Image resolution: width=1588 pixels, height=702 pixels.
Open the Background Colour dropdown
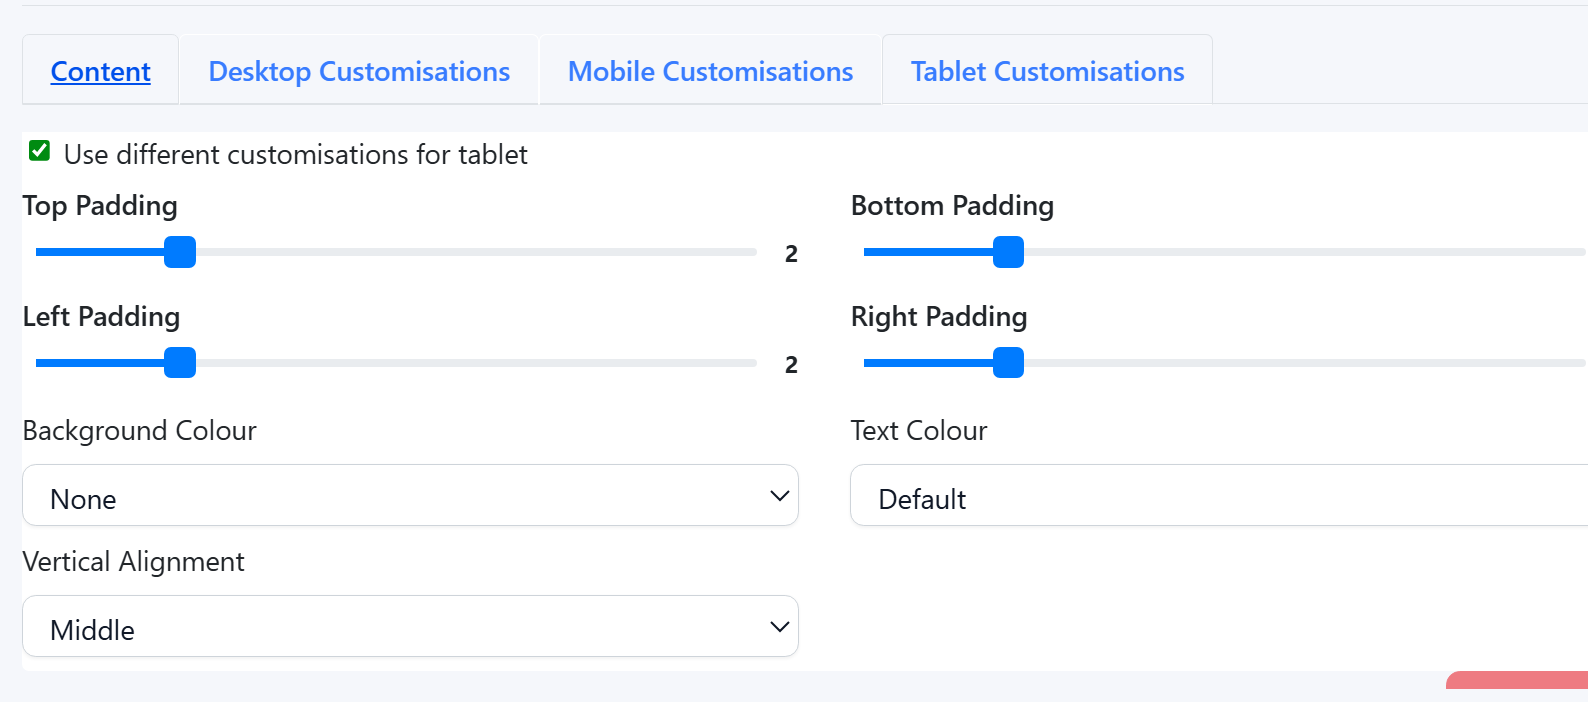tap(410, 496)
